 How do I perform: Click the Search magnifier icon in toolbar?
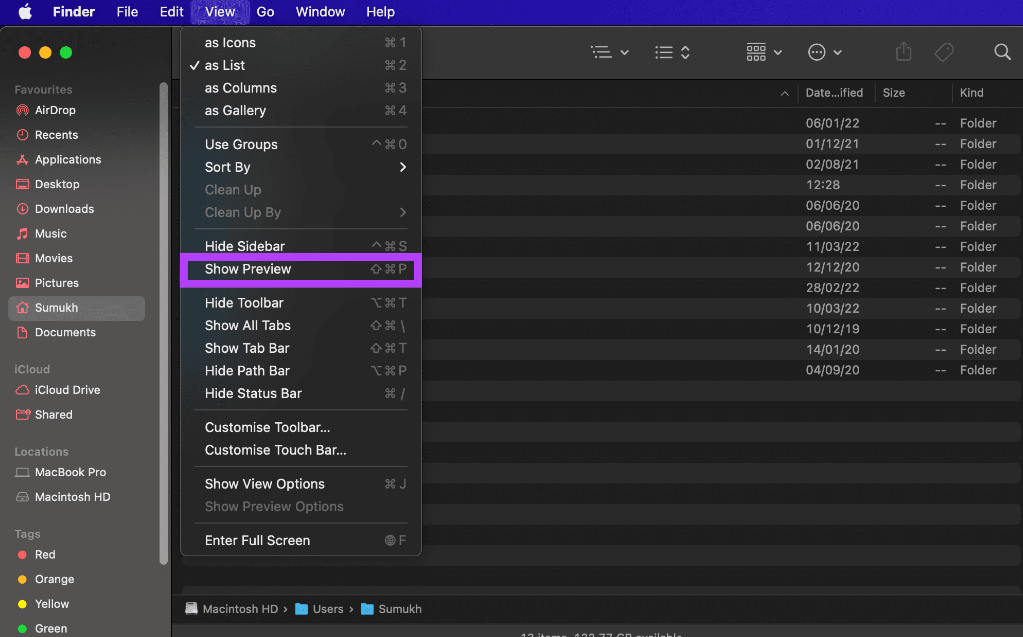pos(1002,52)
